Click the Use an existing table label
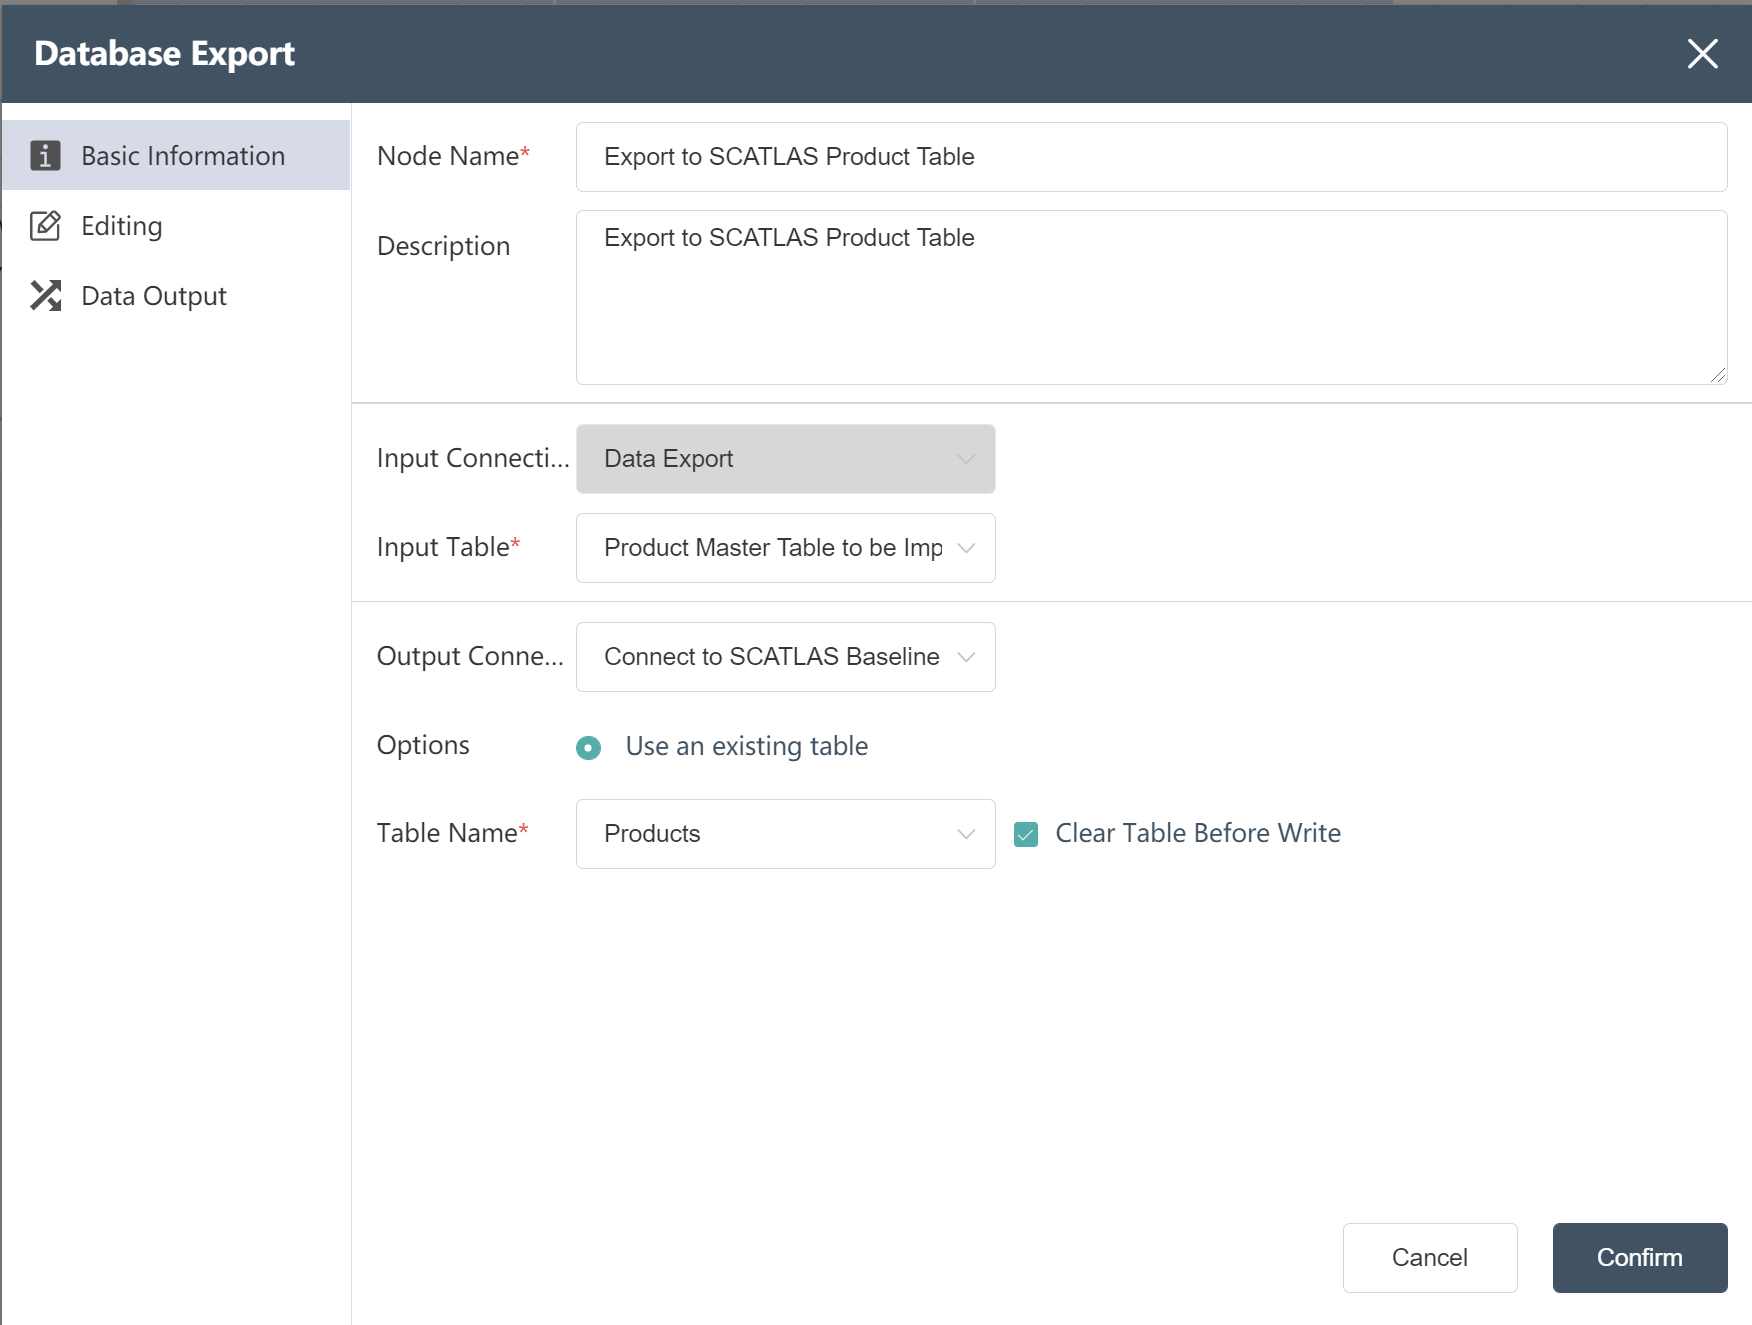 747,746
